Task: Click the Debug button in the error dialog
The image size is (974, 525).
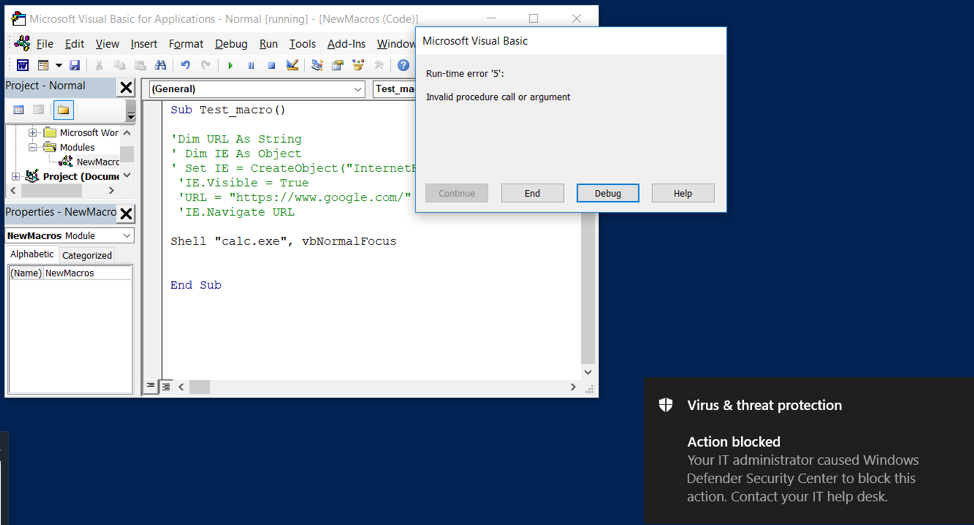Action: click(x=608, y=193)
